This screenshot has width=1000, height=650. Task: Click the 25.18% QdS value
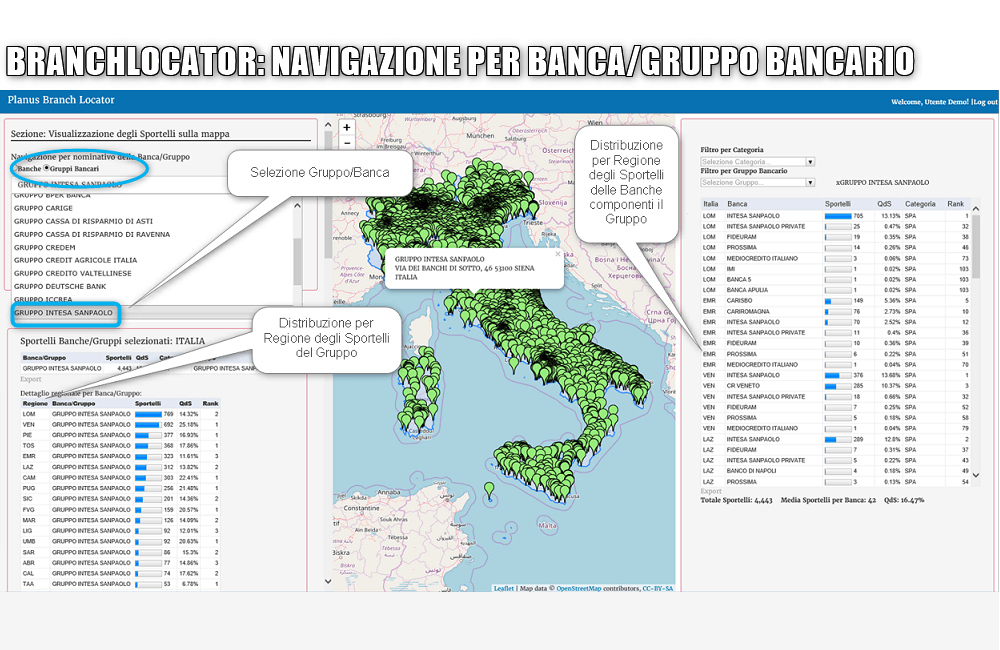click(x=188, y=424)
